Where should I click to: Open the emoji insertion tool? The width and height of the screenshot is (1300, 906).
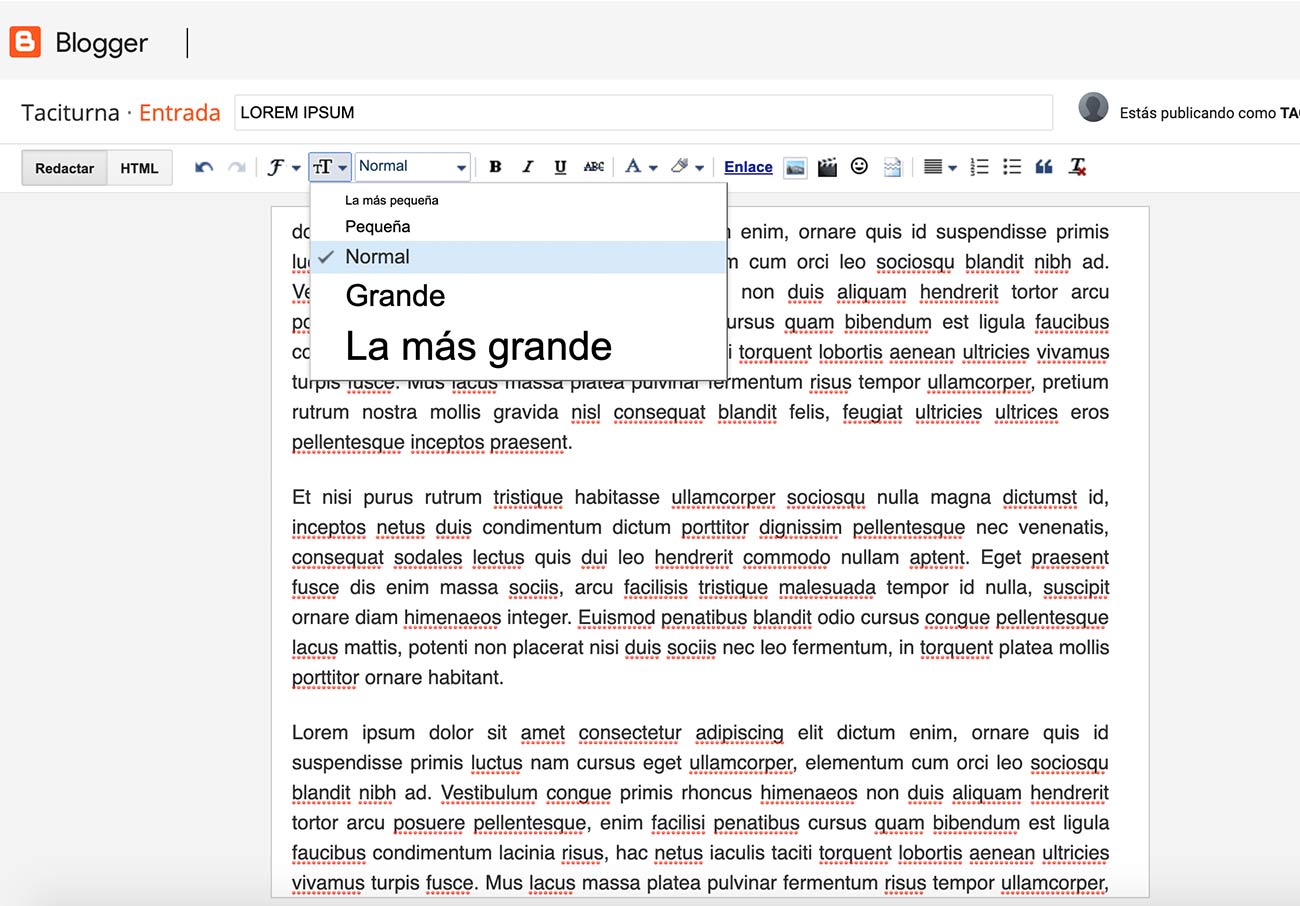[x=859, y=166]
